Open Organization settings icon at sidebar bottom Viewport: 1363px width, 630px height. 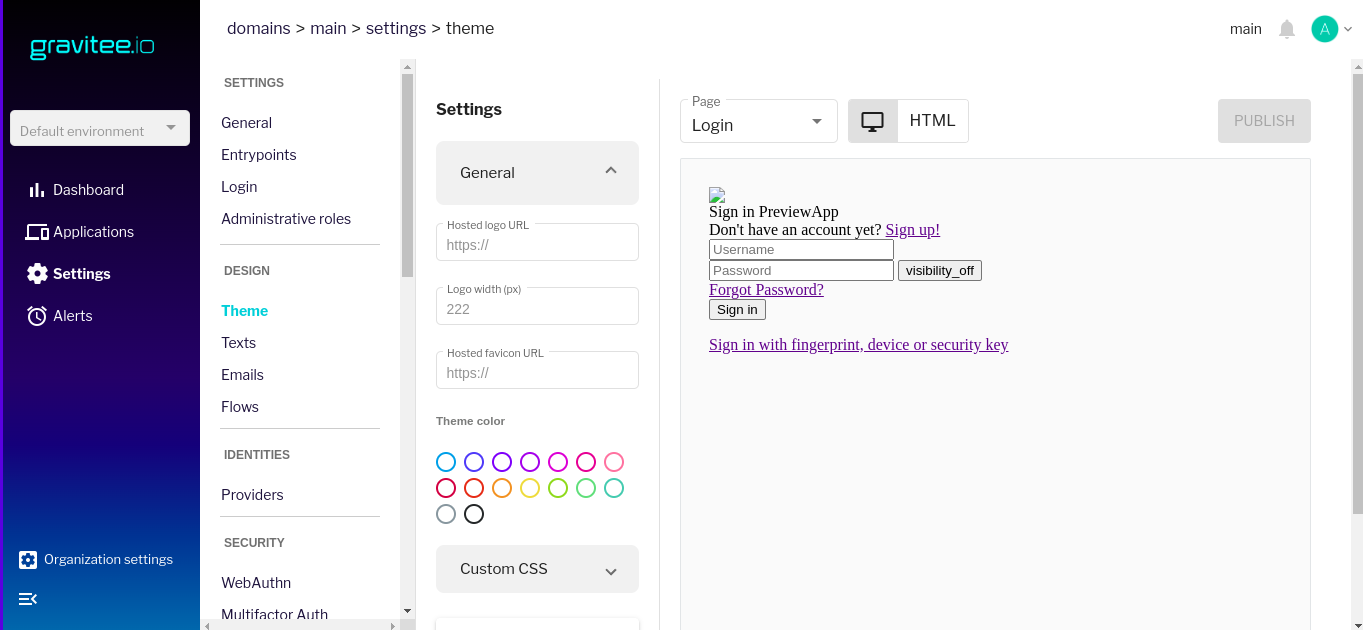(x=27, y=559)
